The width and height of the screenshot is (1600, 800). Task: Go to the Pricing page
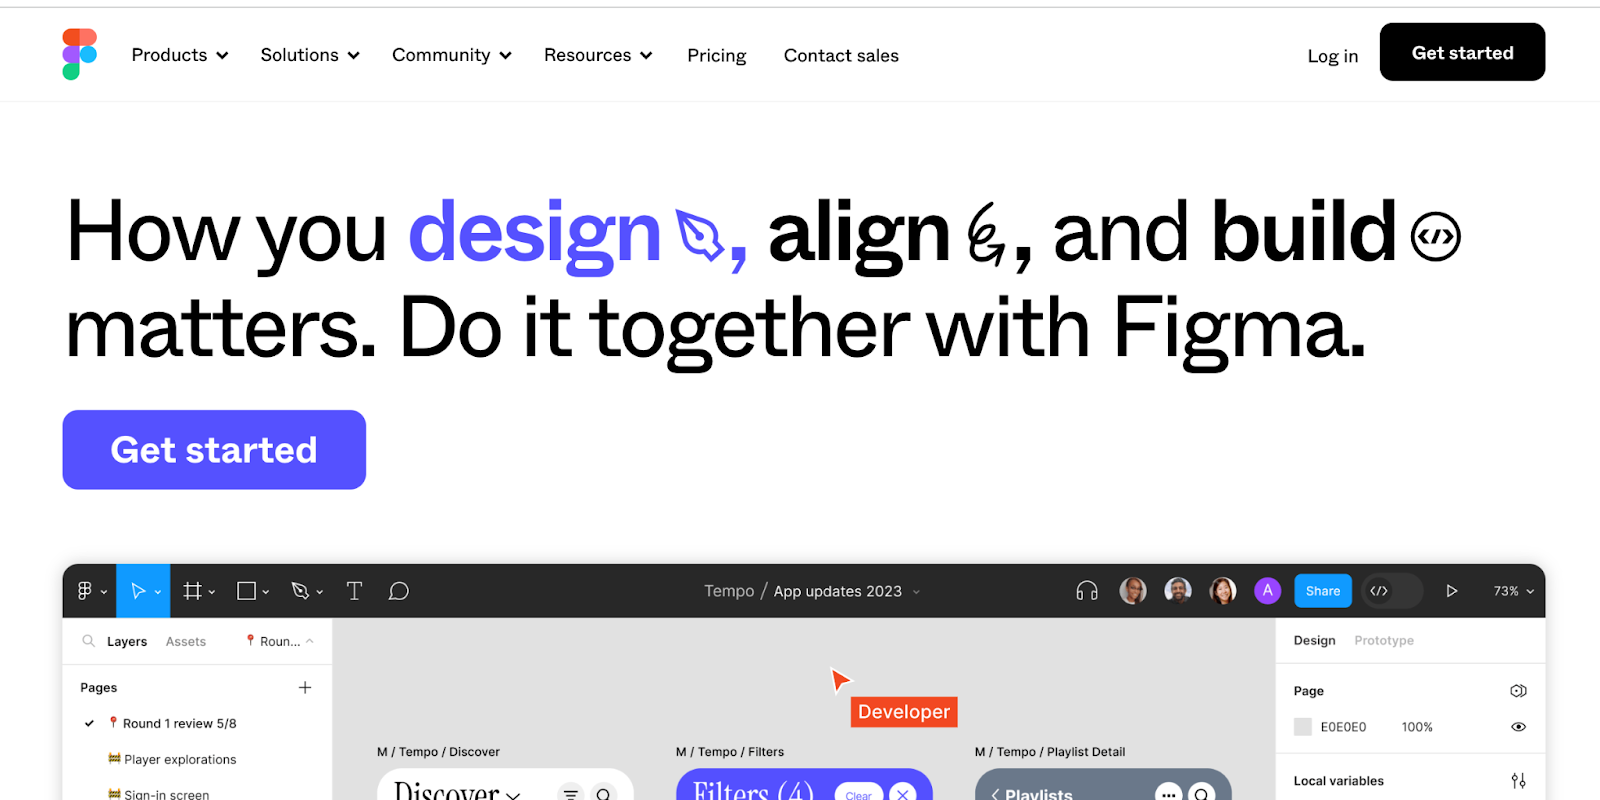pyautogui.click(x=717, y=55)
